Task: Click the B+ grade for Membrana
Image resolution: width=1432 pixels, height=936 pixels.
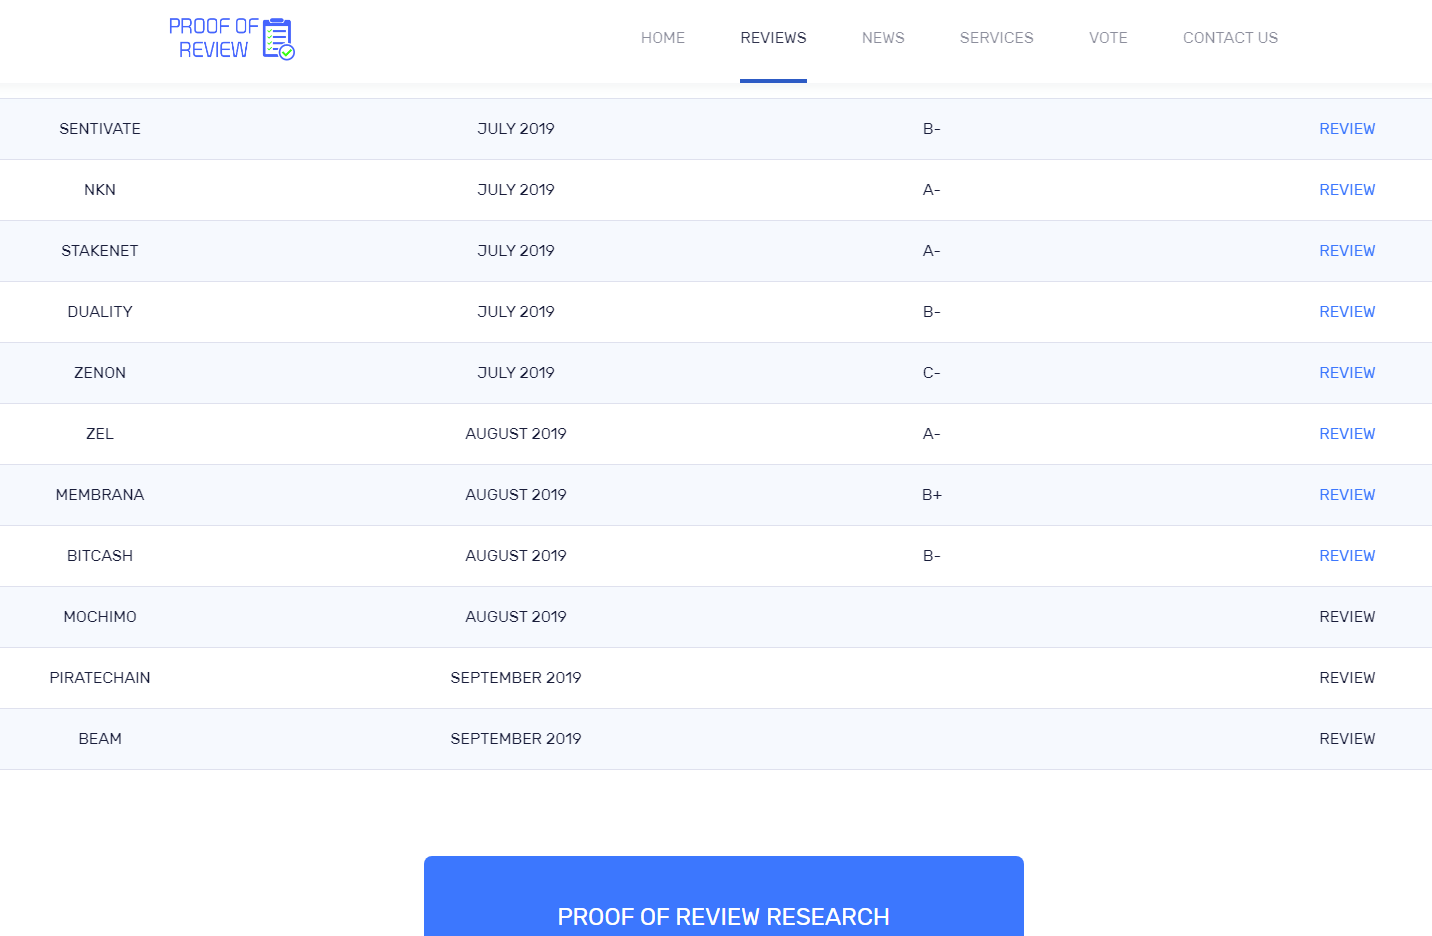Action: [932, 495]
